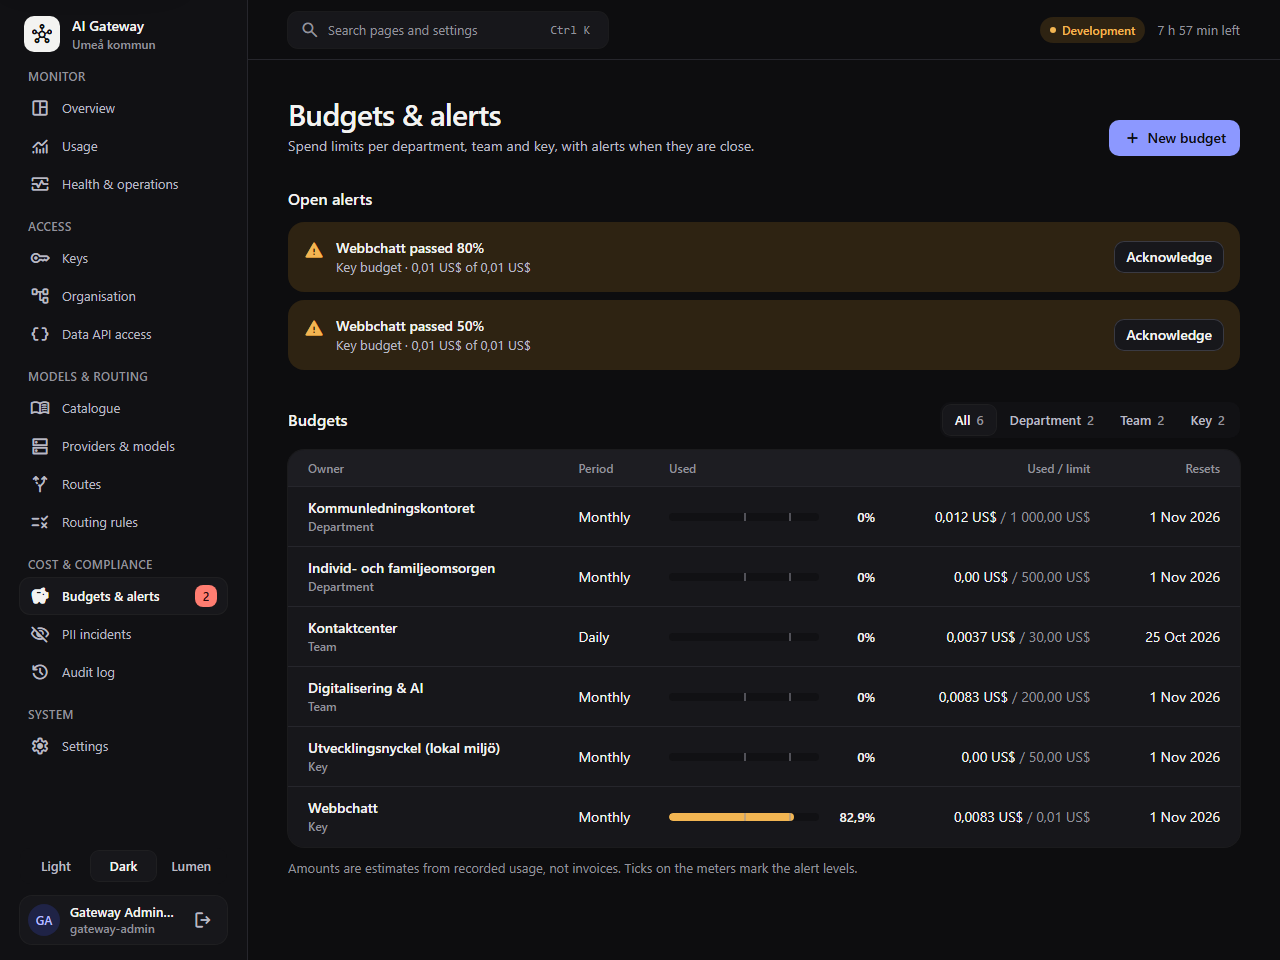
Task: Open the Routes fork icon
Action: click(x=40, y=484)
